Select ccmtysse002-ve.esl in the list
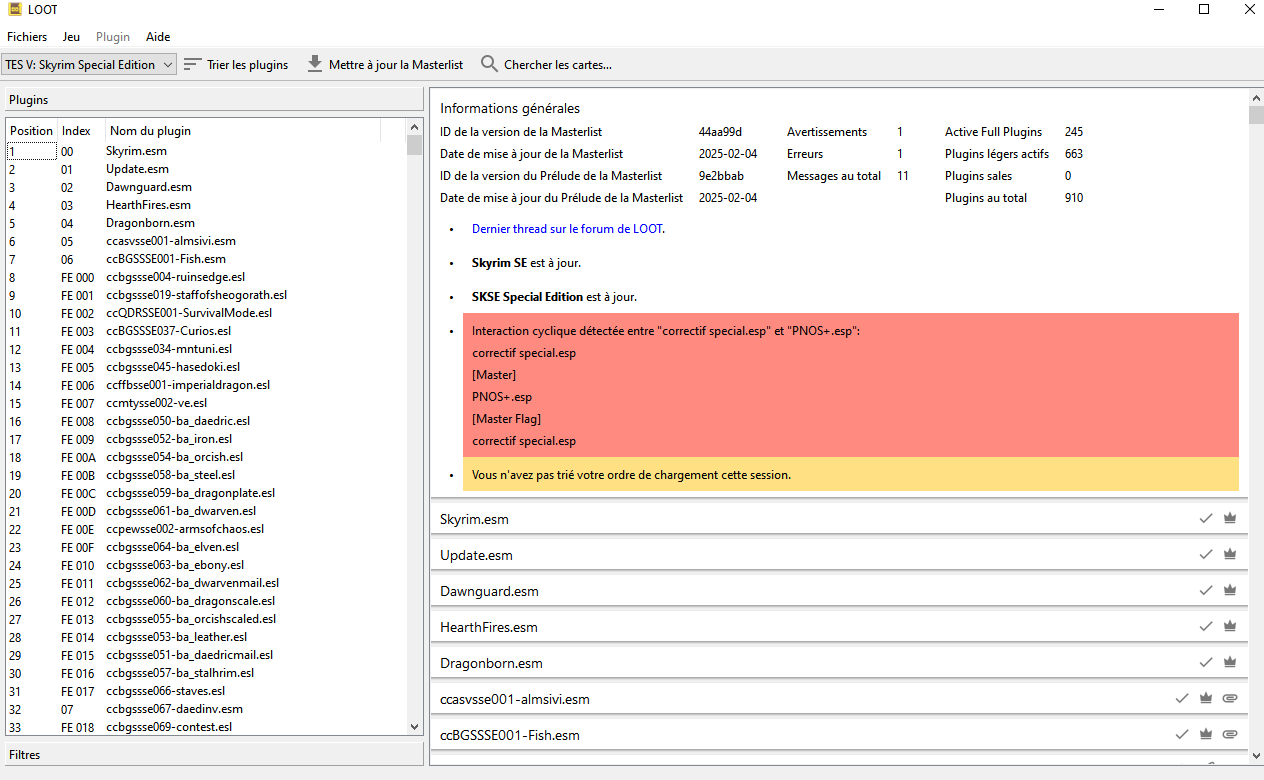 click(x=207, y=403)
